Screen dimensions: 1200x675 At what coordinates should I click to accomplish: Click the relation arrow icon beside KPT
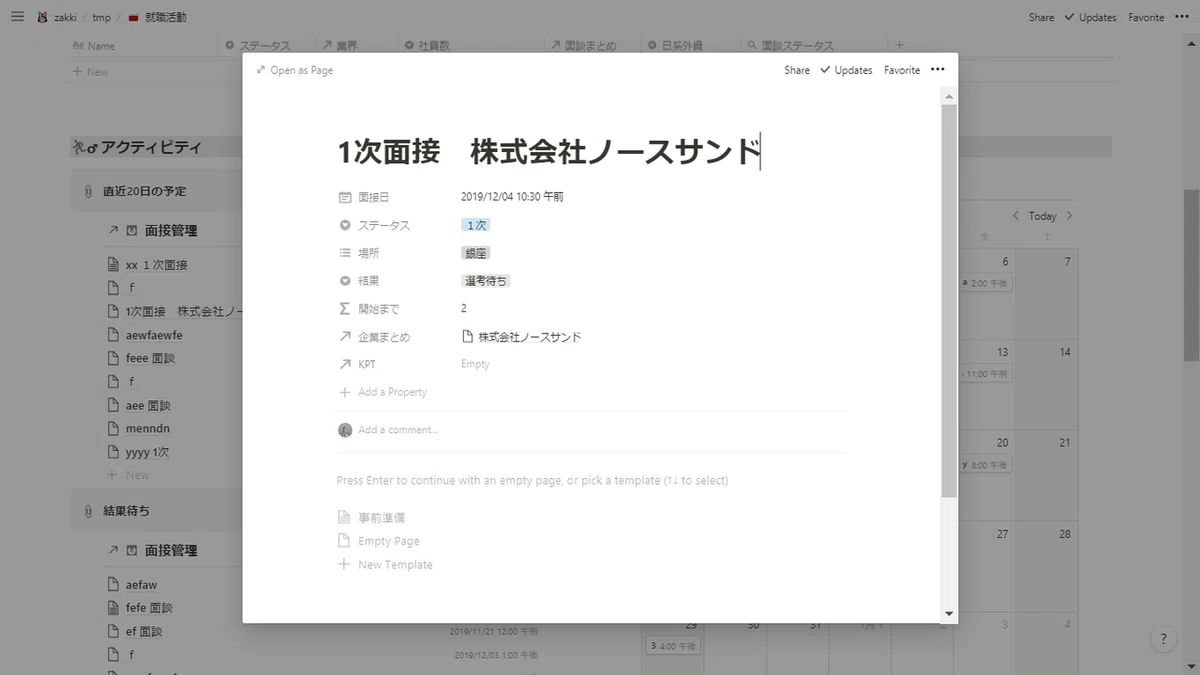345,364
